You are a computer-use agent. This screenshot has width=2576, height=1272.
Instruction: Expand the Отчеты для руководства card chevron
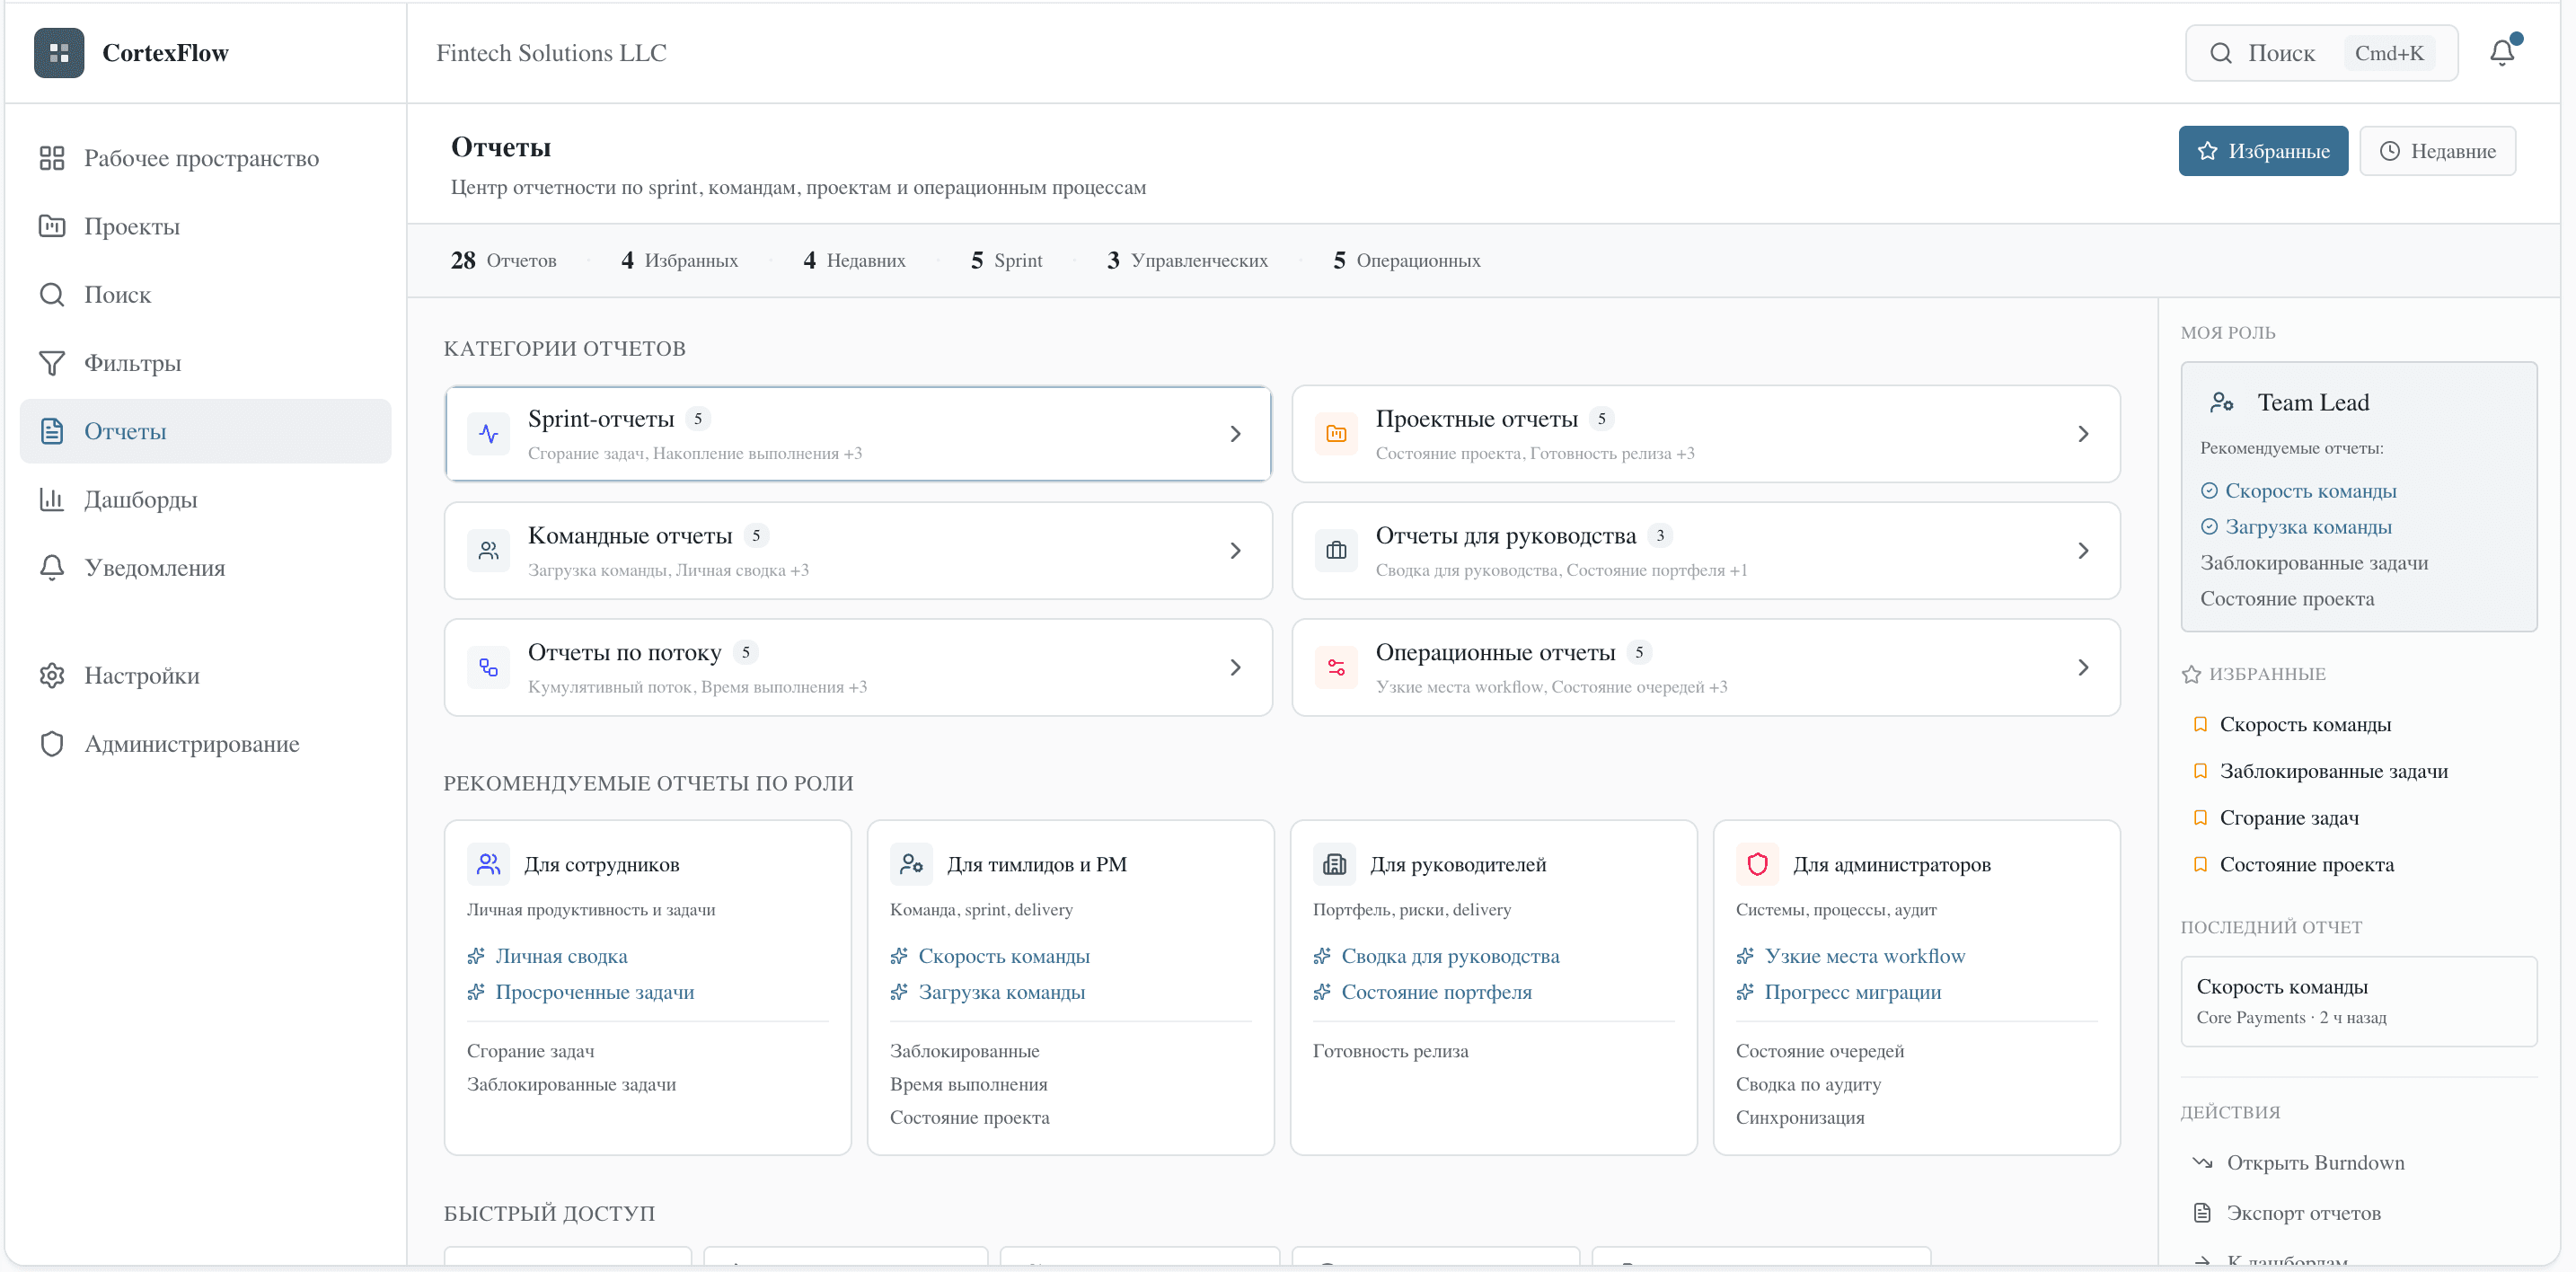tap(2083, 550)
